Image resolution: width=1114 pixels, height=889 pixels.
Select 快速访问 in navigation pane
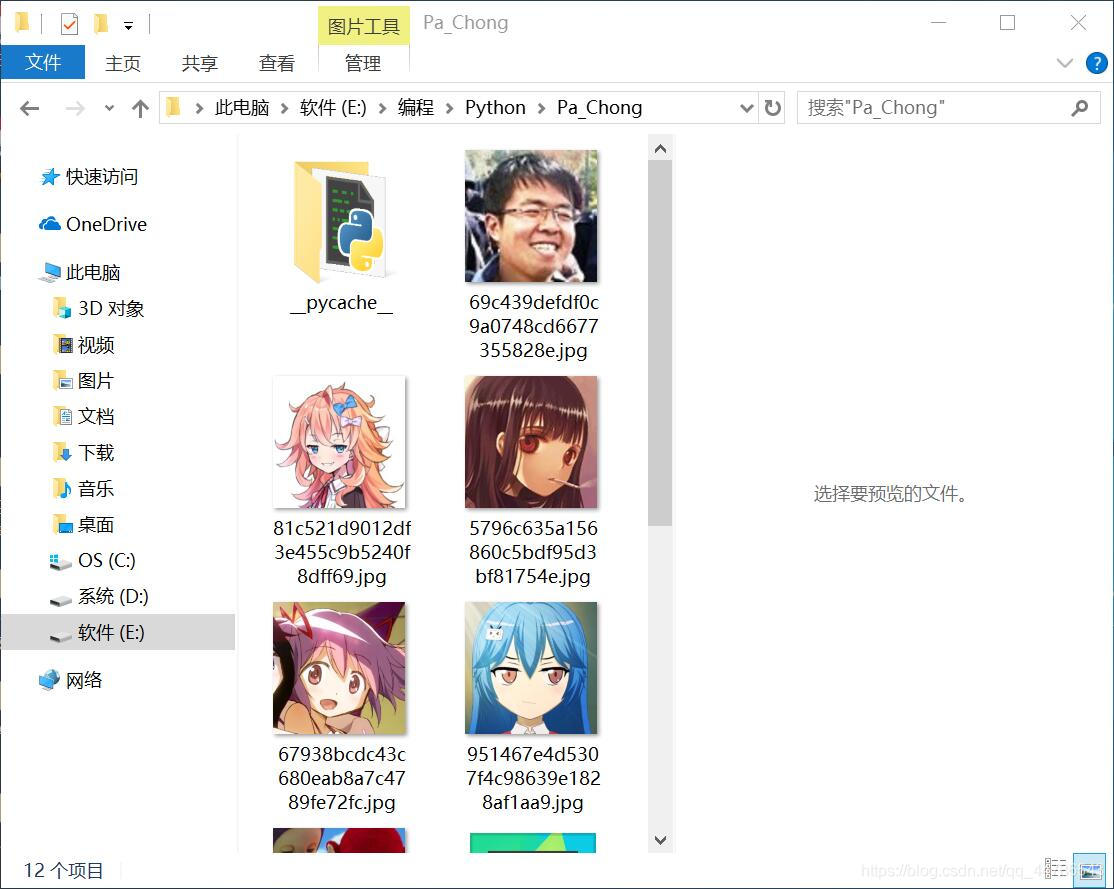coord(89,176)
